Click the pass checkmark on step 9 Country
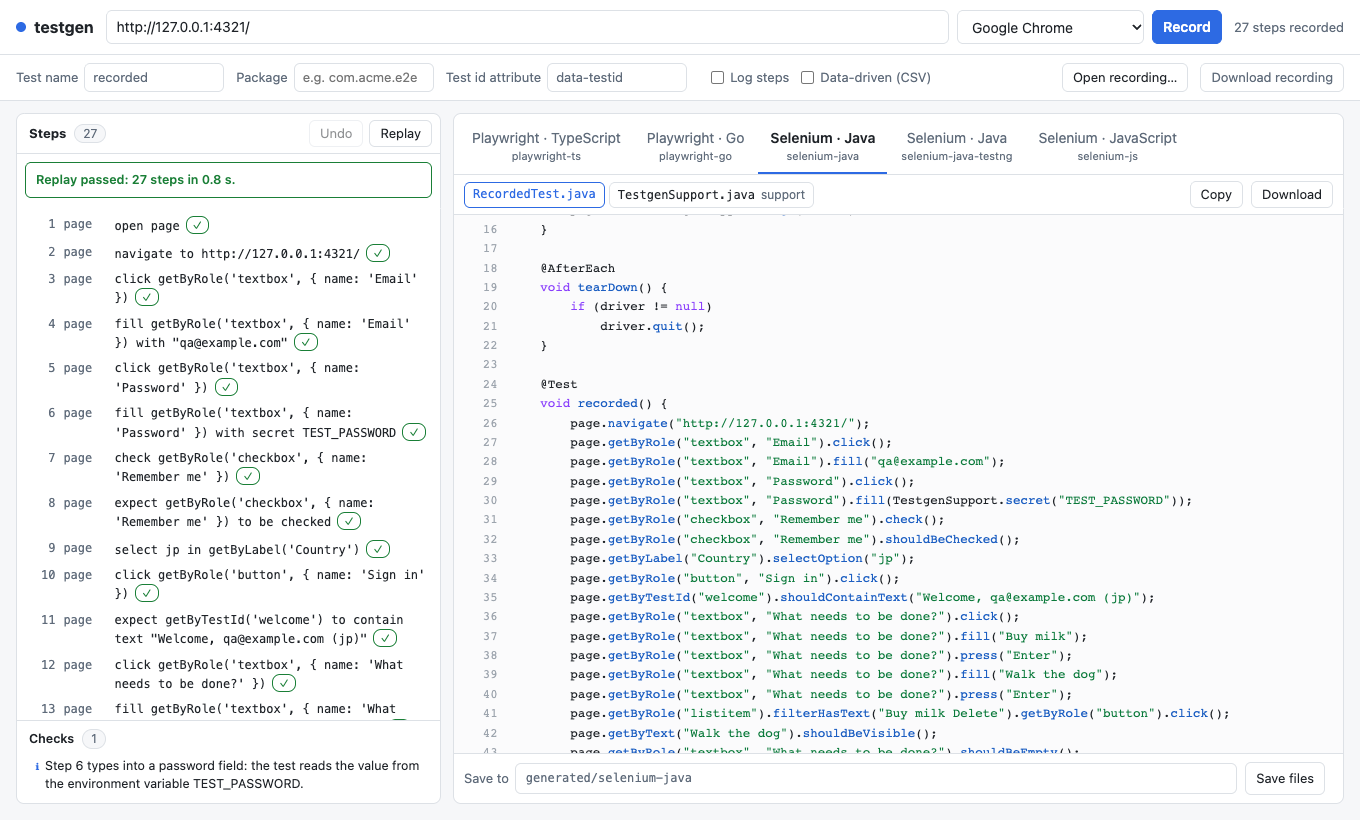This screenshot has height=820, width=1360. [378, 549]
